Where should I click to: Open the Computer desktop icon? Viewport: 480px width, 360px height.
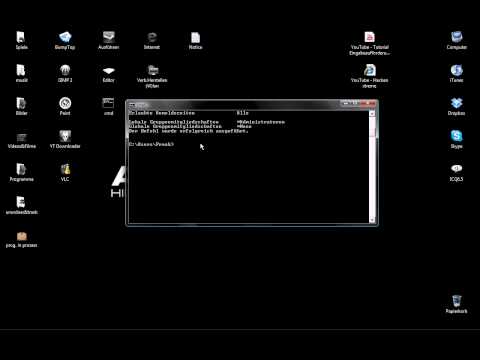[x=457, y=40]
